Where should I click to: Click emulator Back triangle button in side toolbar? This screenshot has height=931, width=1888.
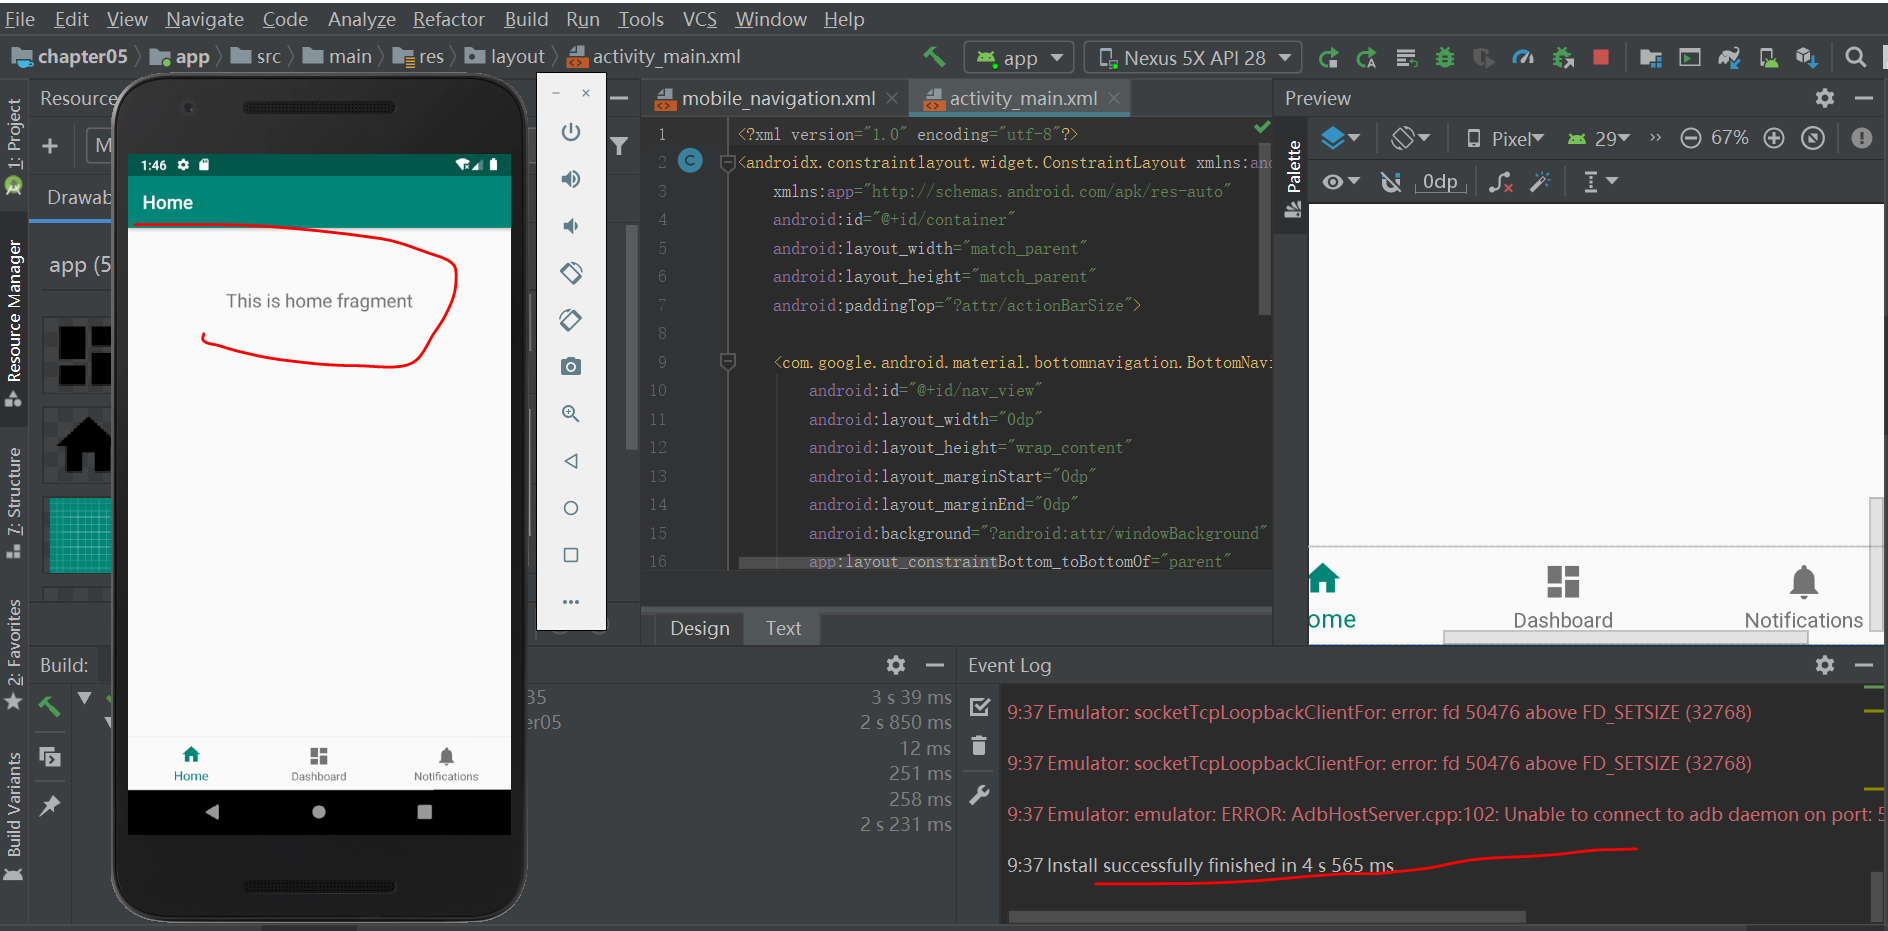coord(571,461)
